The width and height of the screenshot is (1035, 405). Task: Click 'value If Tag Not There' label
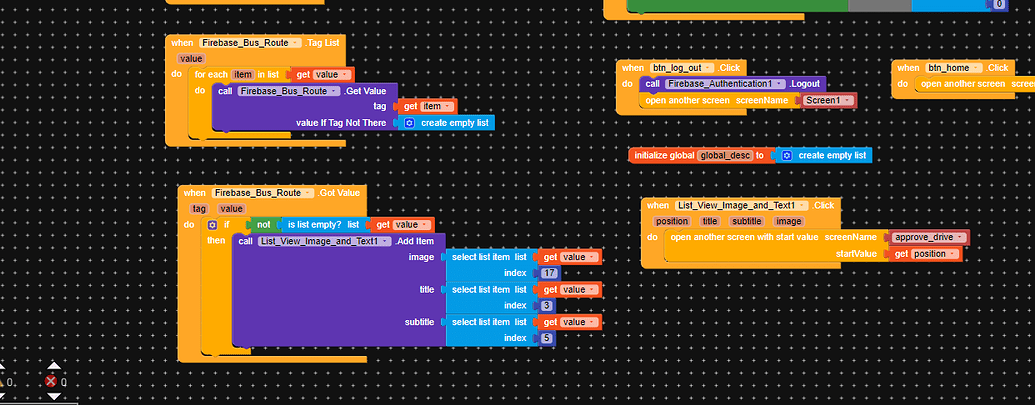[x=341, y=123]
